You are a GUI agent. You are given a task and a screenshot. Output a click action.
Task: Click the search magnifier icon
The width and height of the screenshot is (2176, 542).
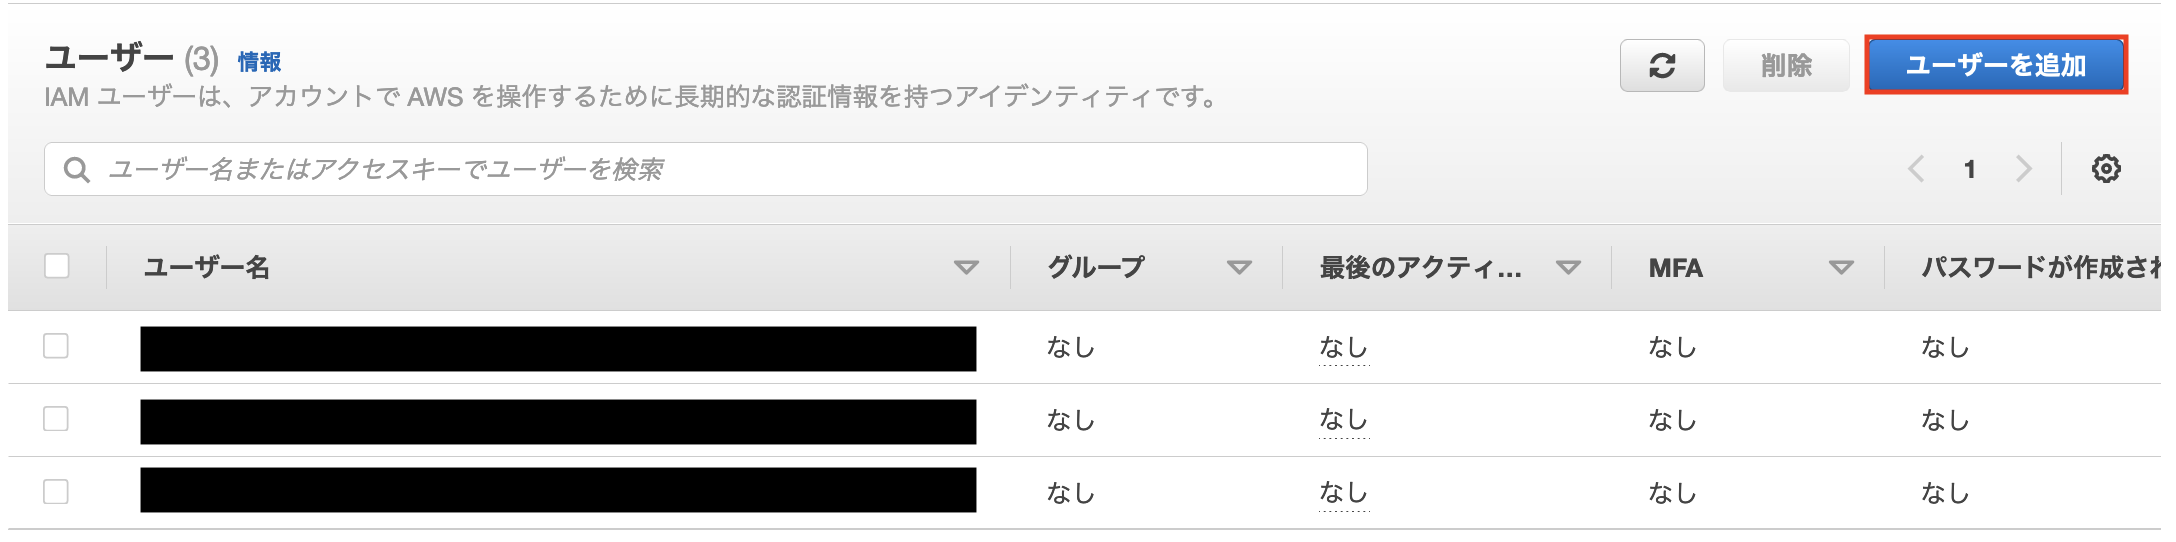click(77, 170)
